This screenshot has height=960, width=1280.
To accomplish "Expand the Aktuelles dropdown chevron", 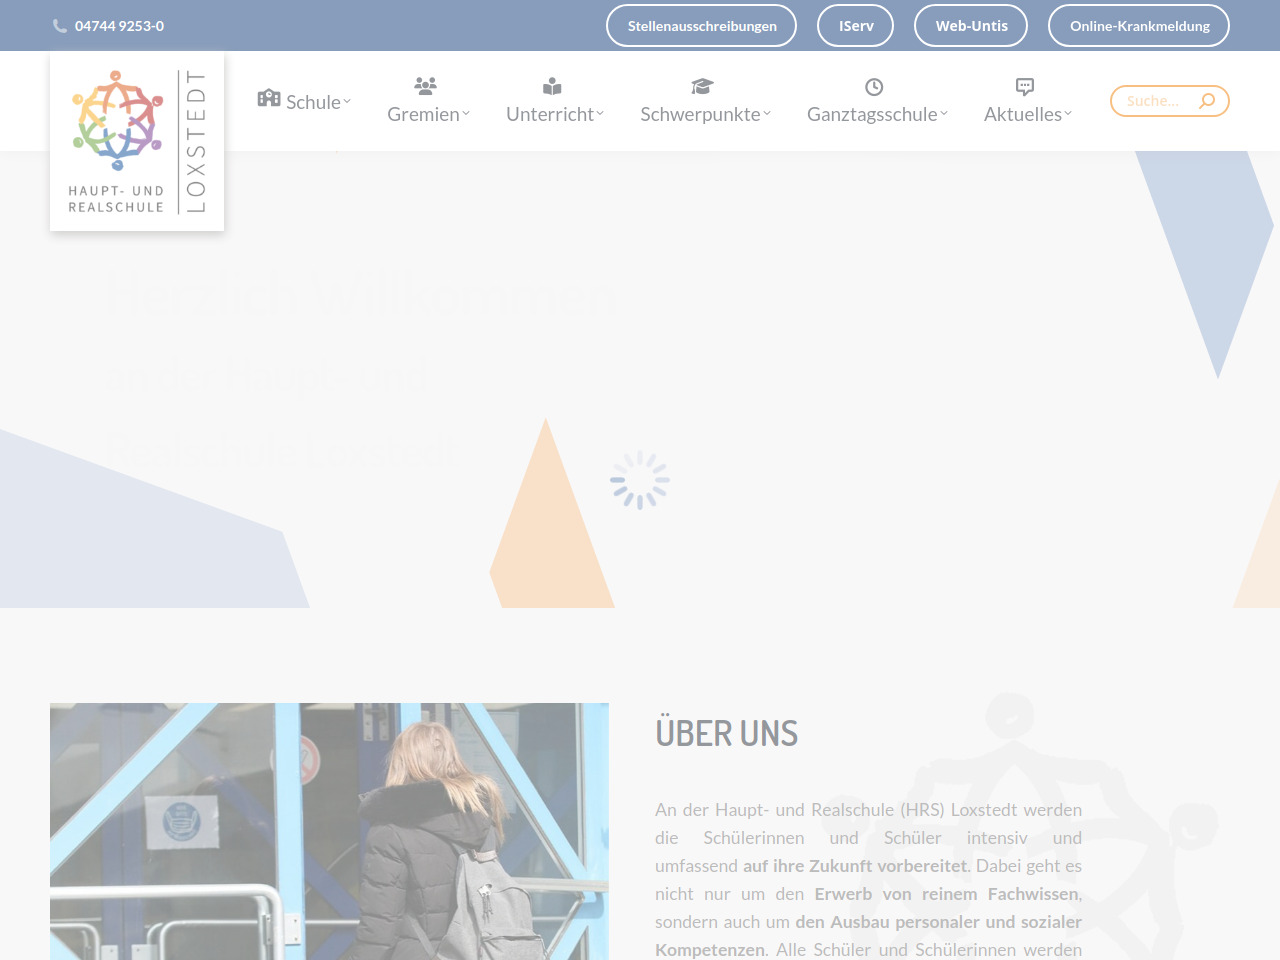I will coord(1068,114).
